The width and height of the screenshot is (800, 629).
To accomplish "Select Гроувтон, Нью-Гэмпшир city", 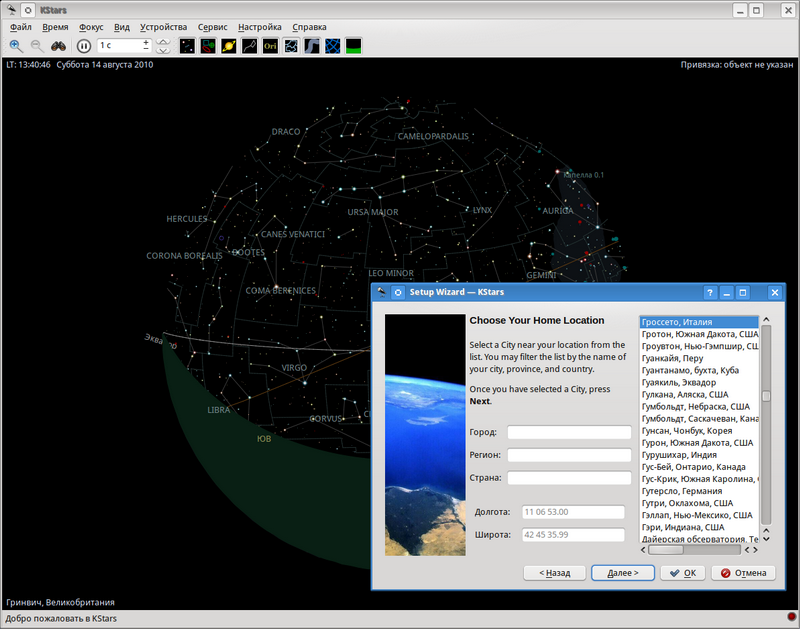I will (699, 346).
